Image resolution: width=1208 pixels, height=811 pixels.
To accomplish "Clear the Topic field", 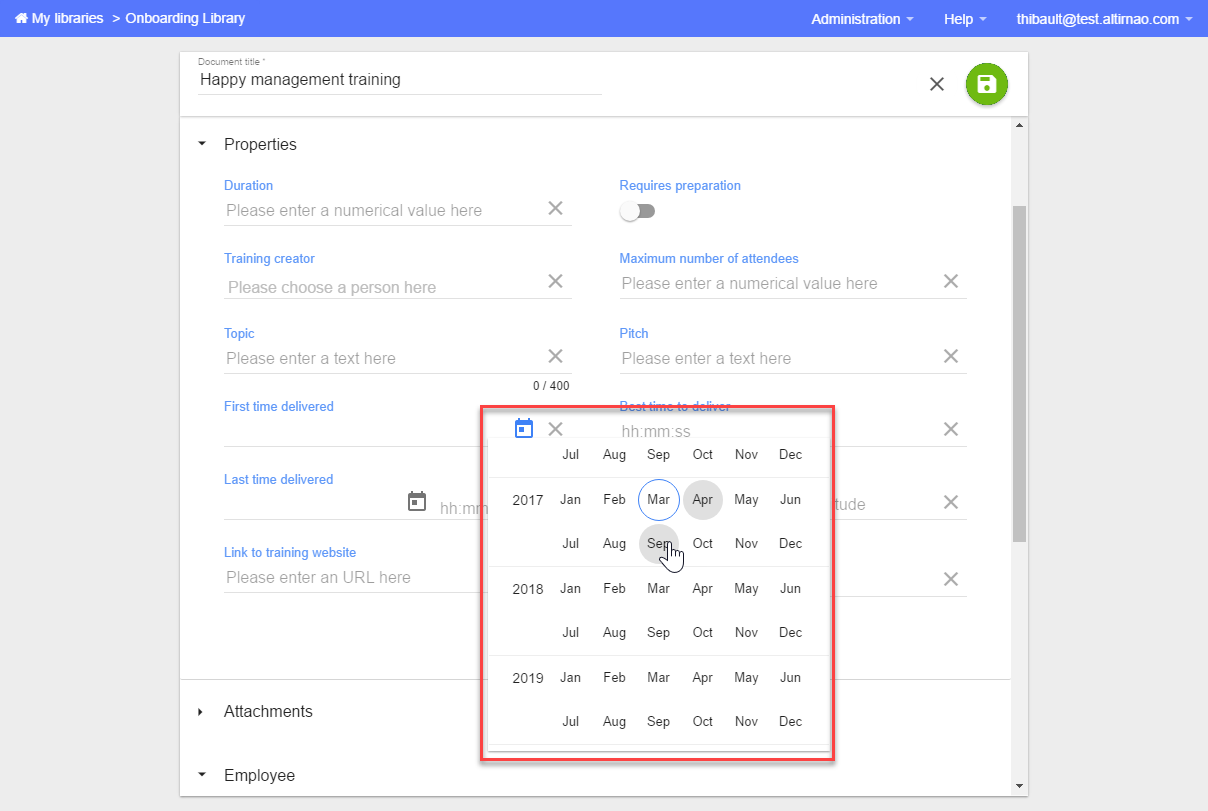I will coord(556,356).
